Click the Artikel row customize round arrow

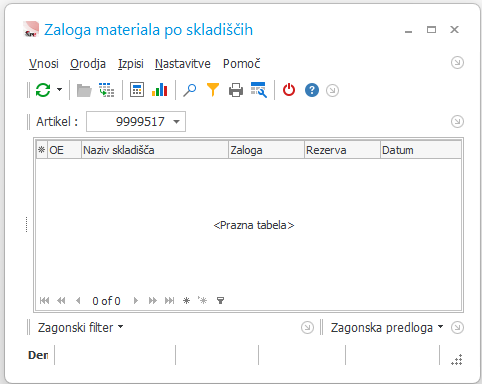(x=457, y=121)
